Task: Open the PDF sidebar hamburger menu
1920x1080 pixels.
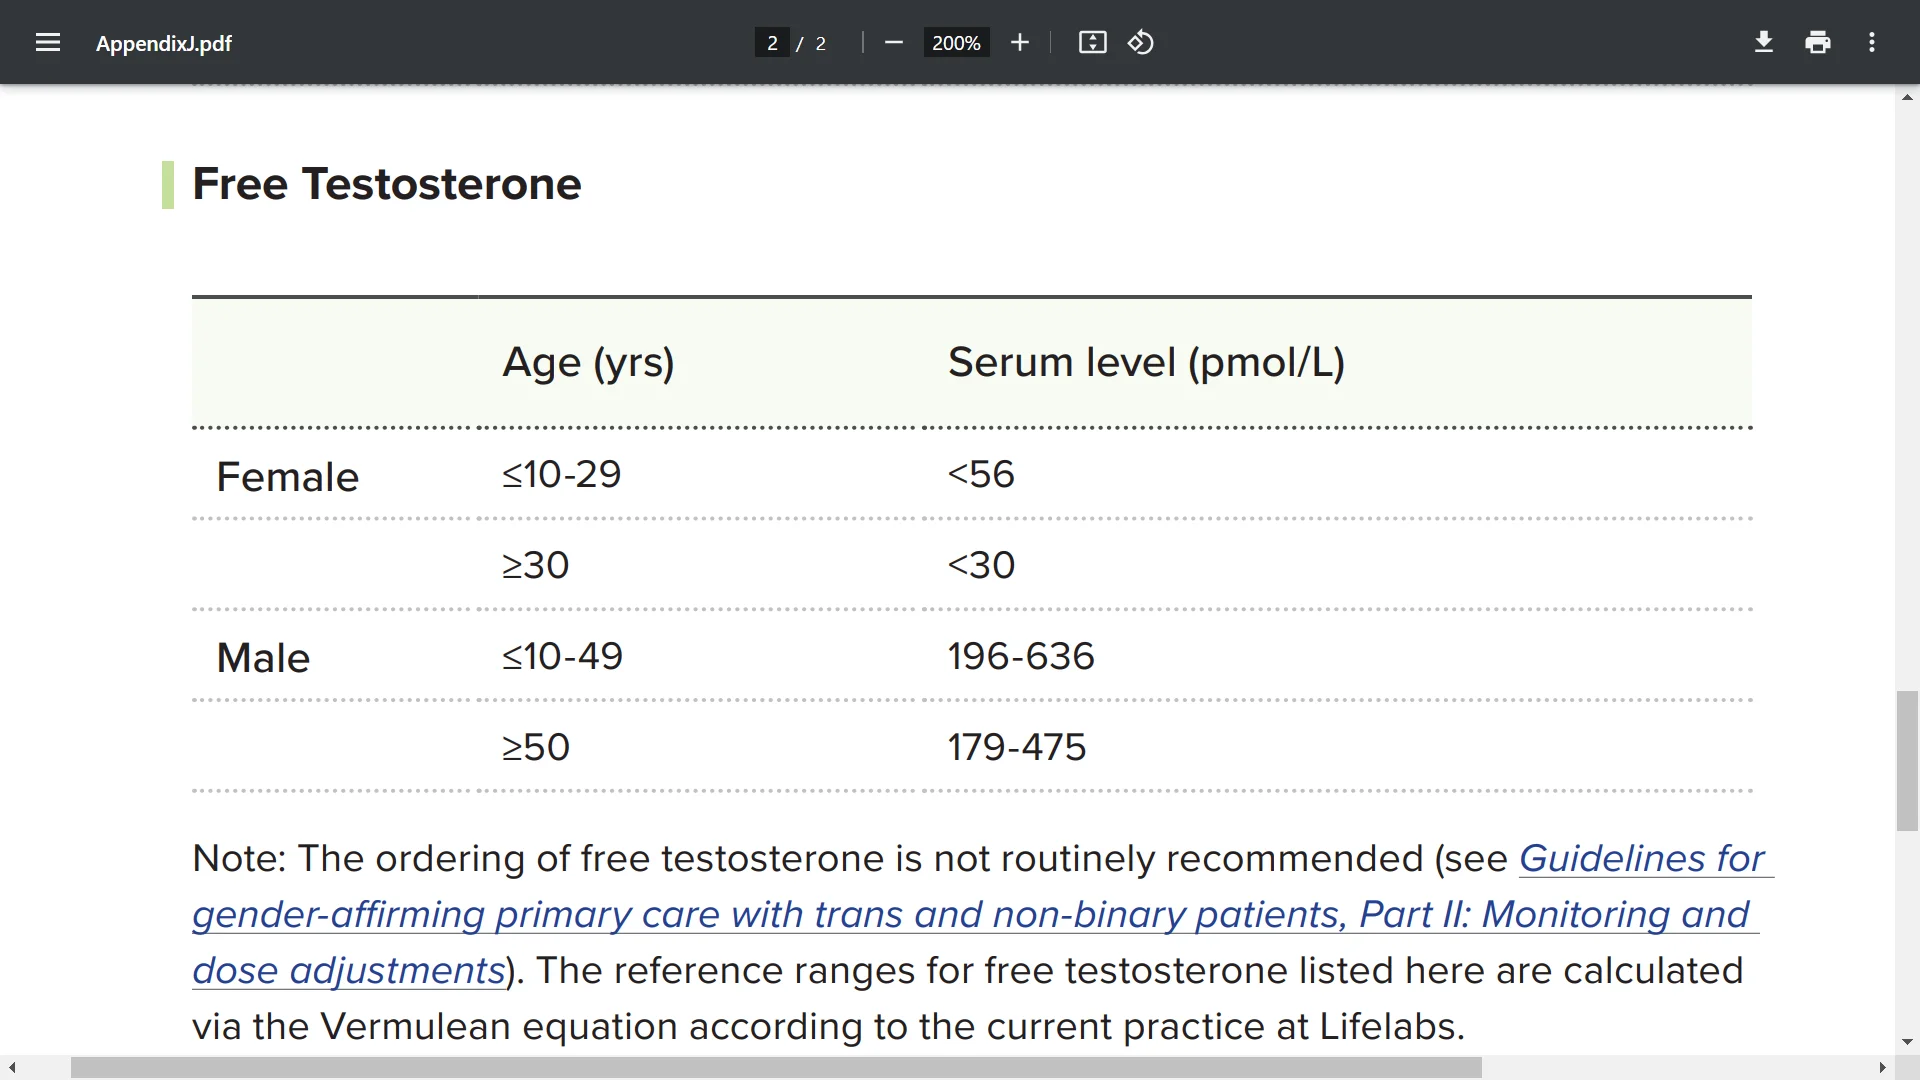Action: coord(47,42)
